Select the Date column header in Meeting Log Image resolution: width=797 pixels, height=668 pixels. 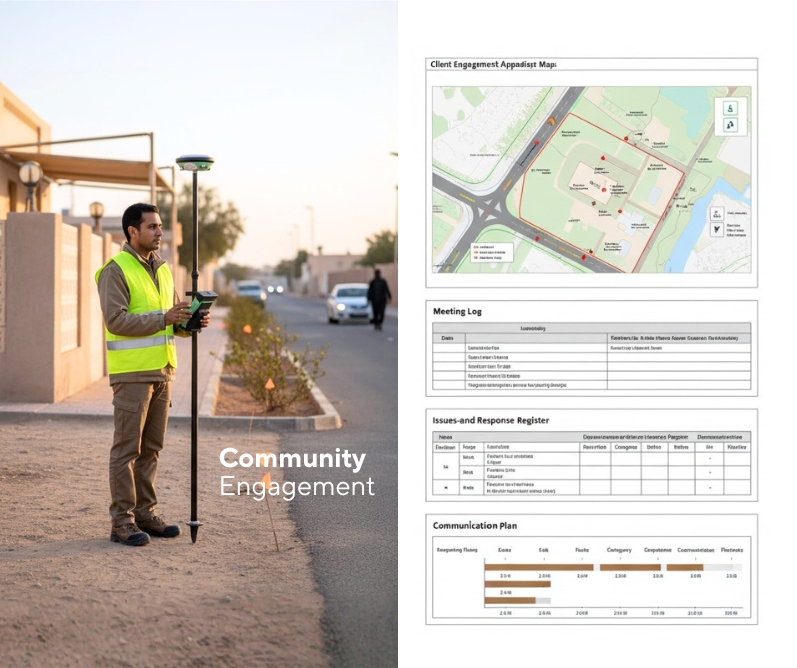click(447, 338)
